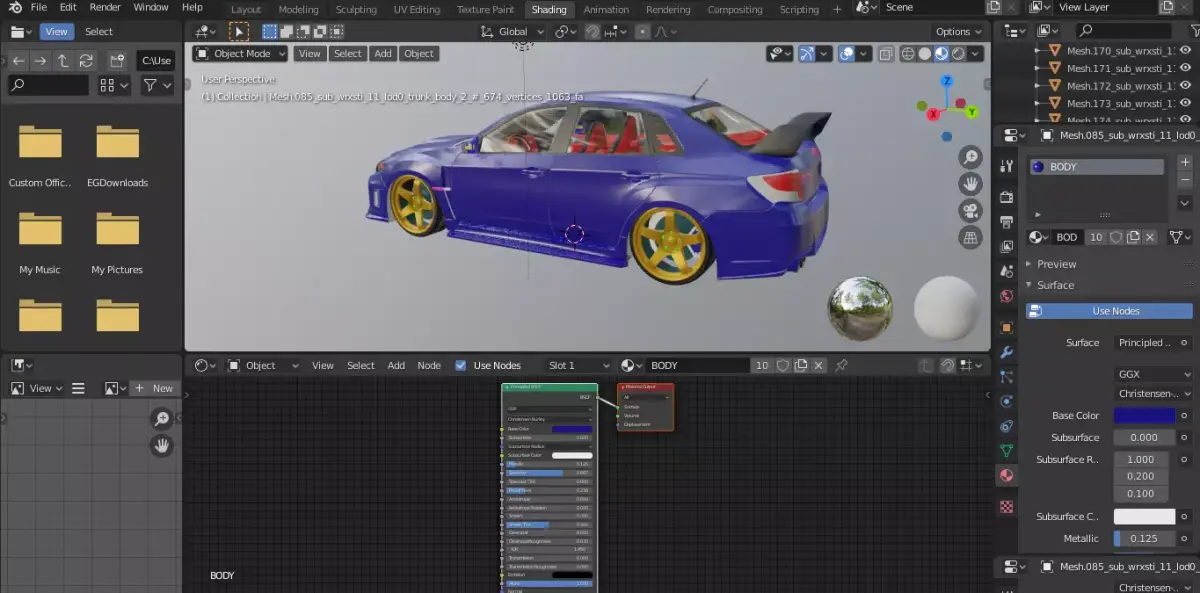Open GGX distribution dropdown

[1153, 374]
